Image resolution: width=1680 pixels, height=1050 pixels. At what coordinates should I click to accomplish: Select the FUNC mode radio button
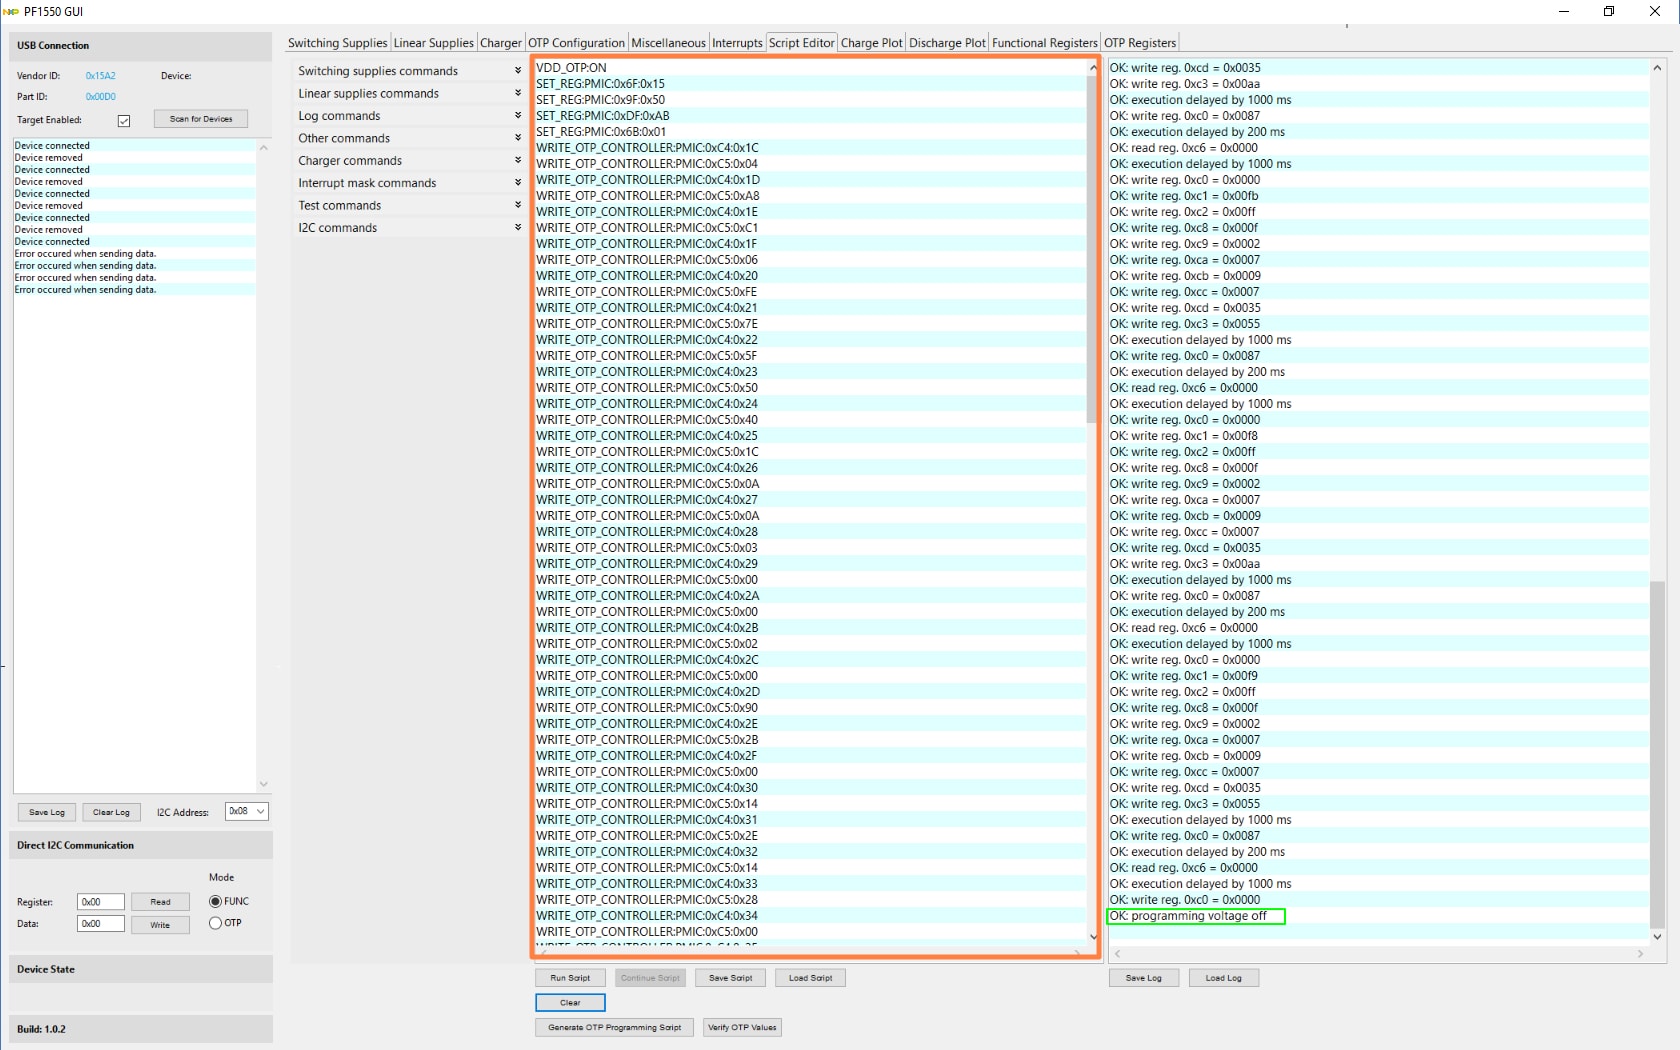[x=215, y=902]
